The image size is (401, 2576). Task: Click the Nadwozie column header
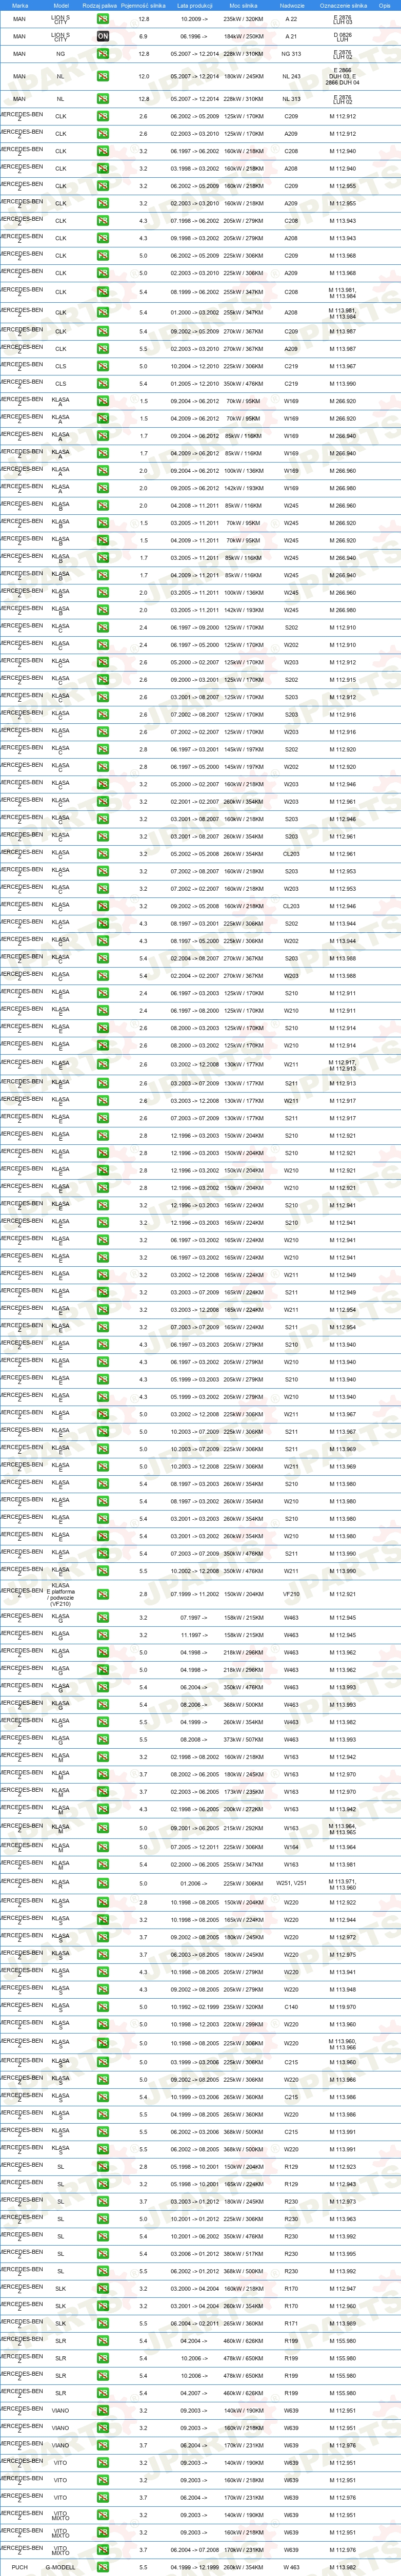[292, 5]
